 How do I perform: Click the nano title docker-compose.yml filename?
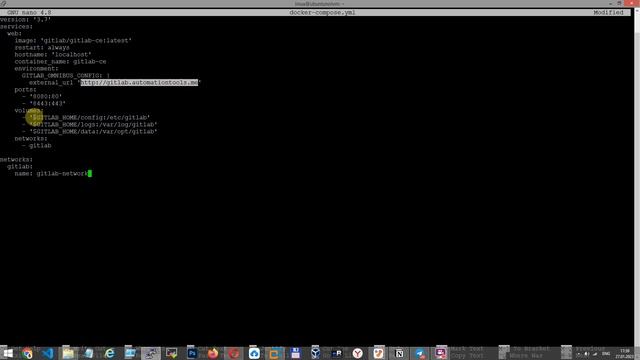pos(322,13)
